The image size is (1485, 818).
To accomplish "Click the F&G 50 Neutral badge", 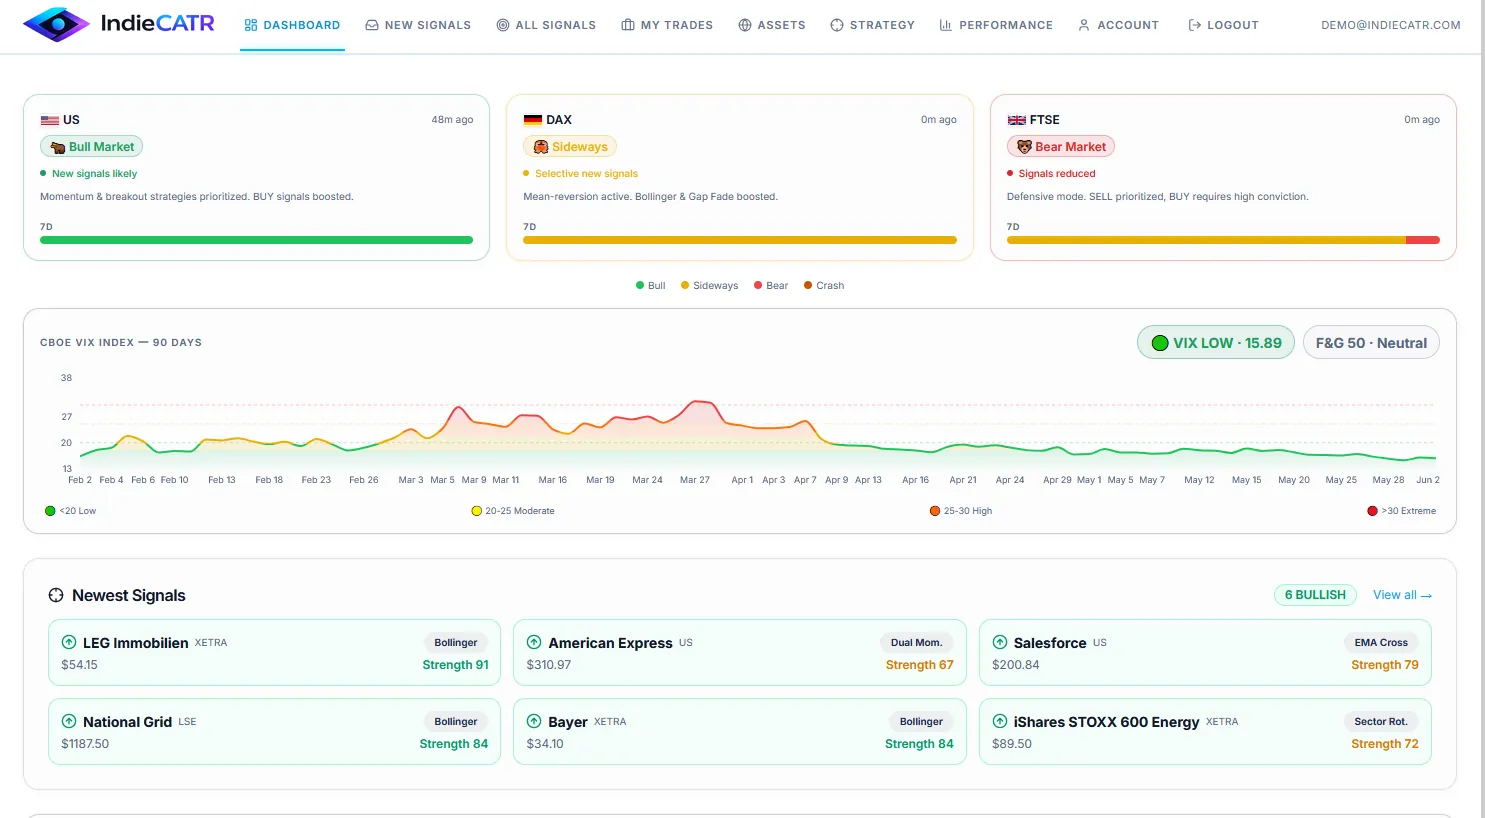I will 1371,343.
